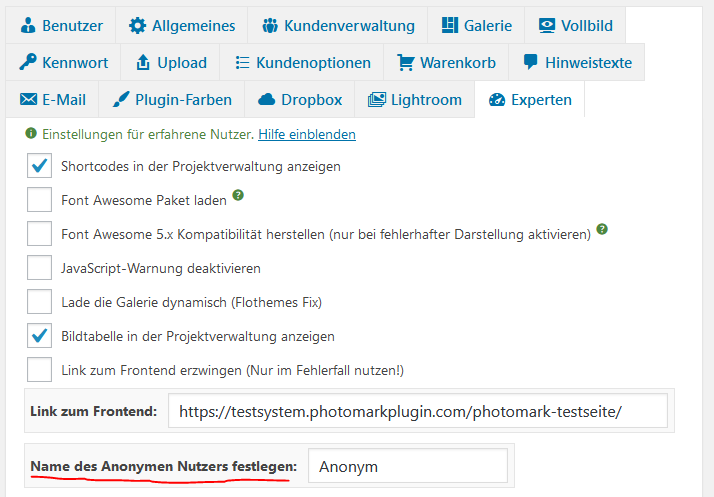Uncheck Shortcodes in der Projektverwaltung anzeigen
This screenshot has height=497, width=714.
[x=40, y=166]
